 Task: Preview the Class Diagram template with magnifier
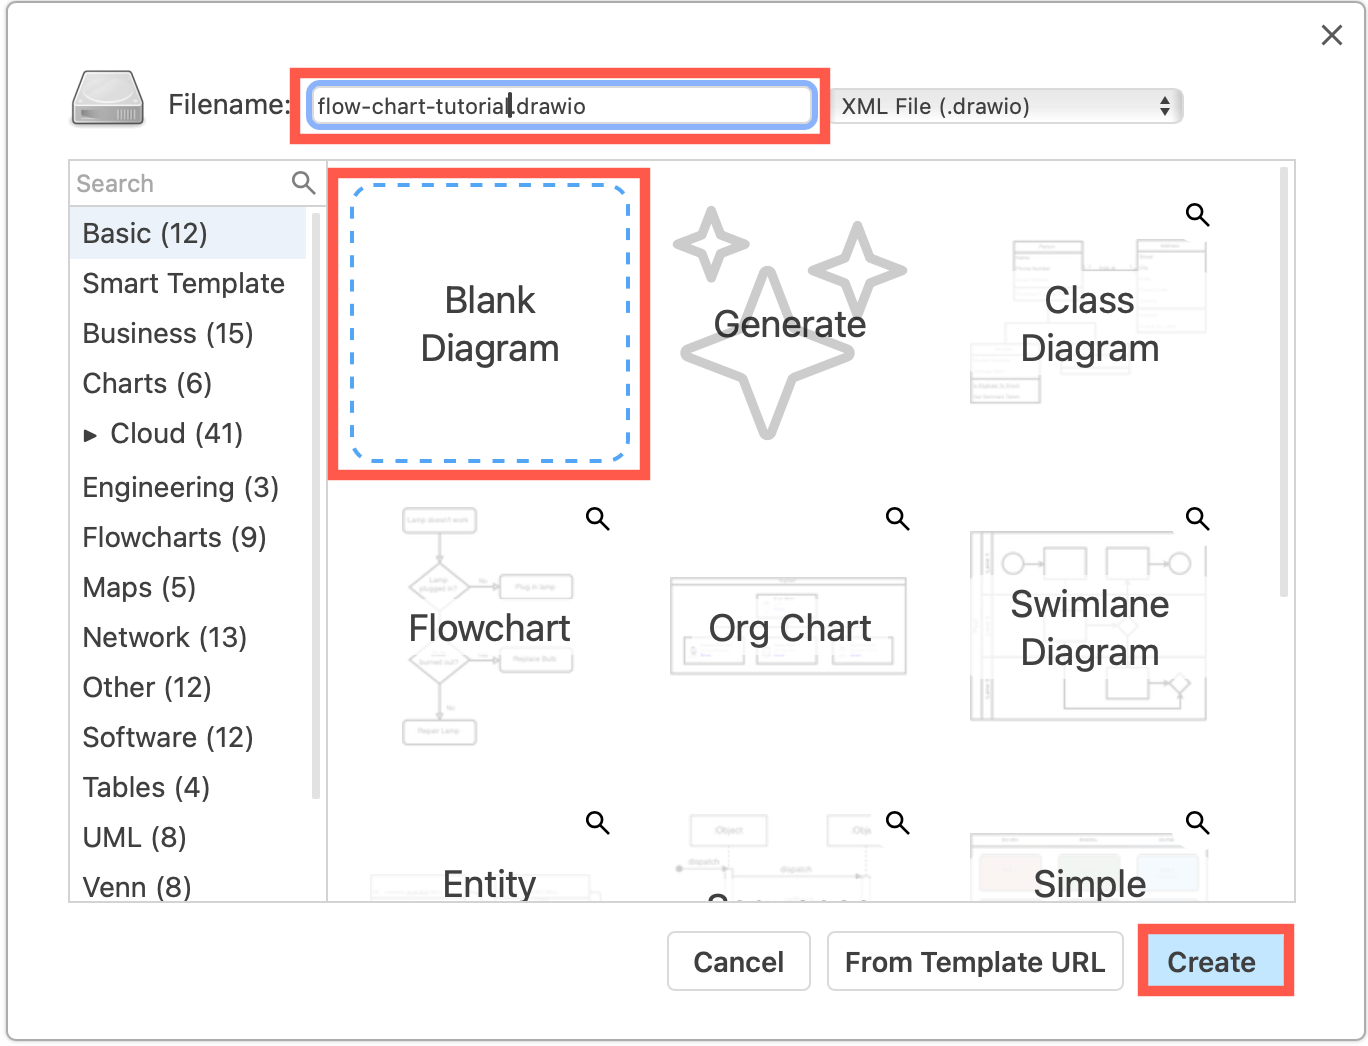pos(1197,214)
